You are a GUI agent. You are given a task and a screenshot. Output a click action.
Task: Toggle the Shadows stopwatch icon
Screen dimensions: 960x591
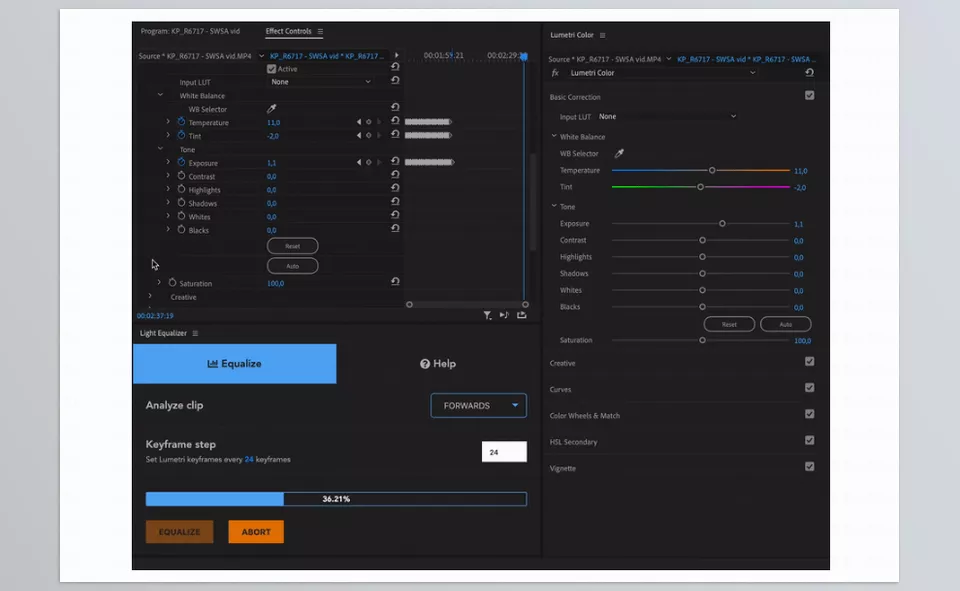tap(181, 203)
